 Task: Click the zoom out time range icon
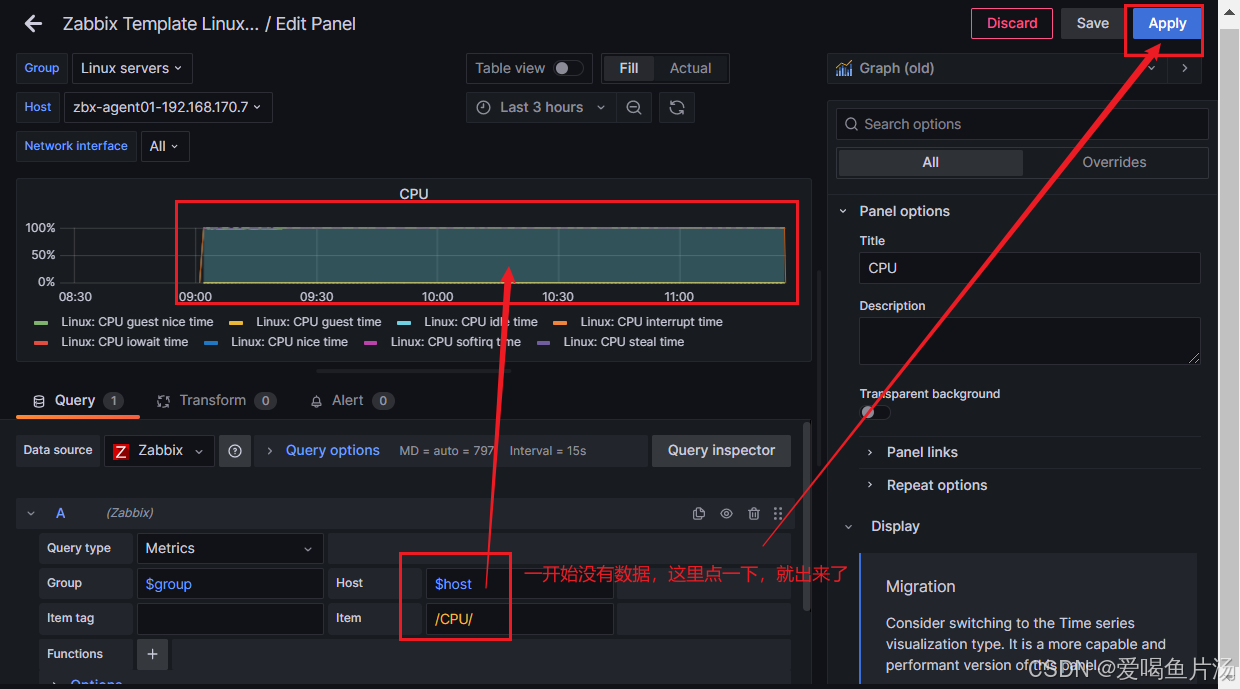pyautogui.click(x=634, y=107)
